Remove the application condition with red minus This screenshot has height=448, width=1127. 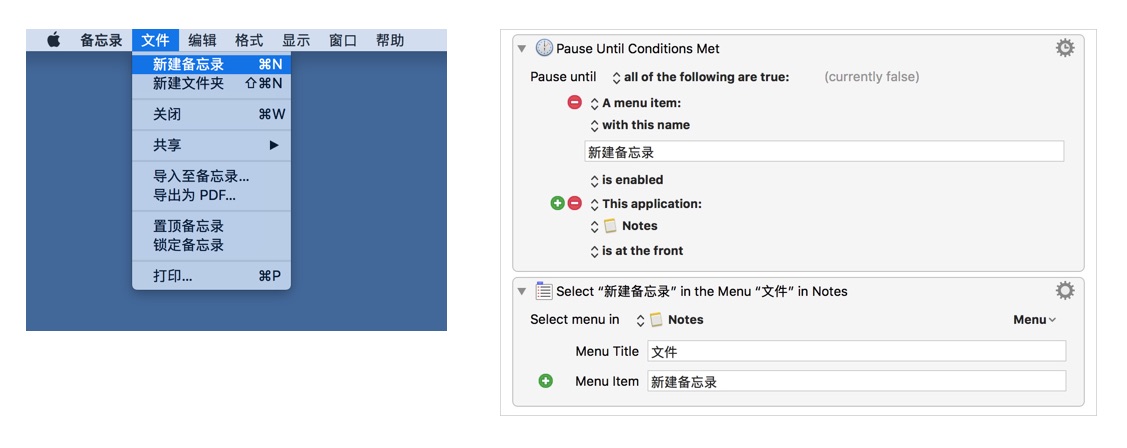575,203
